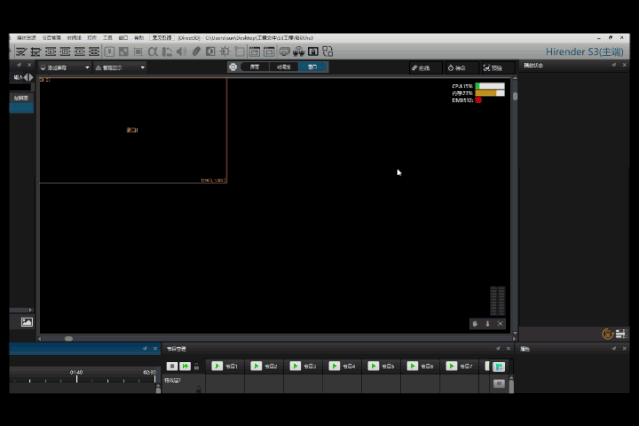Play program 1 with its green play button
The image size is (639, 426).
coord(217,366)
